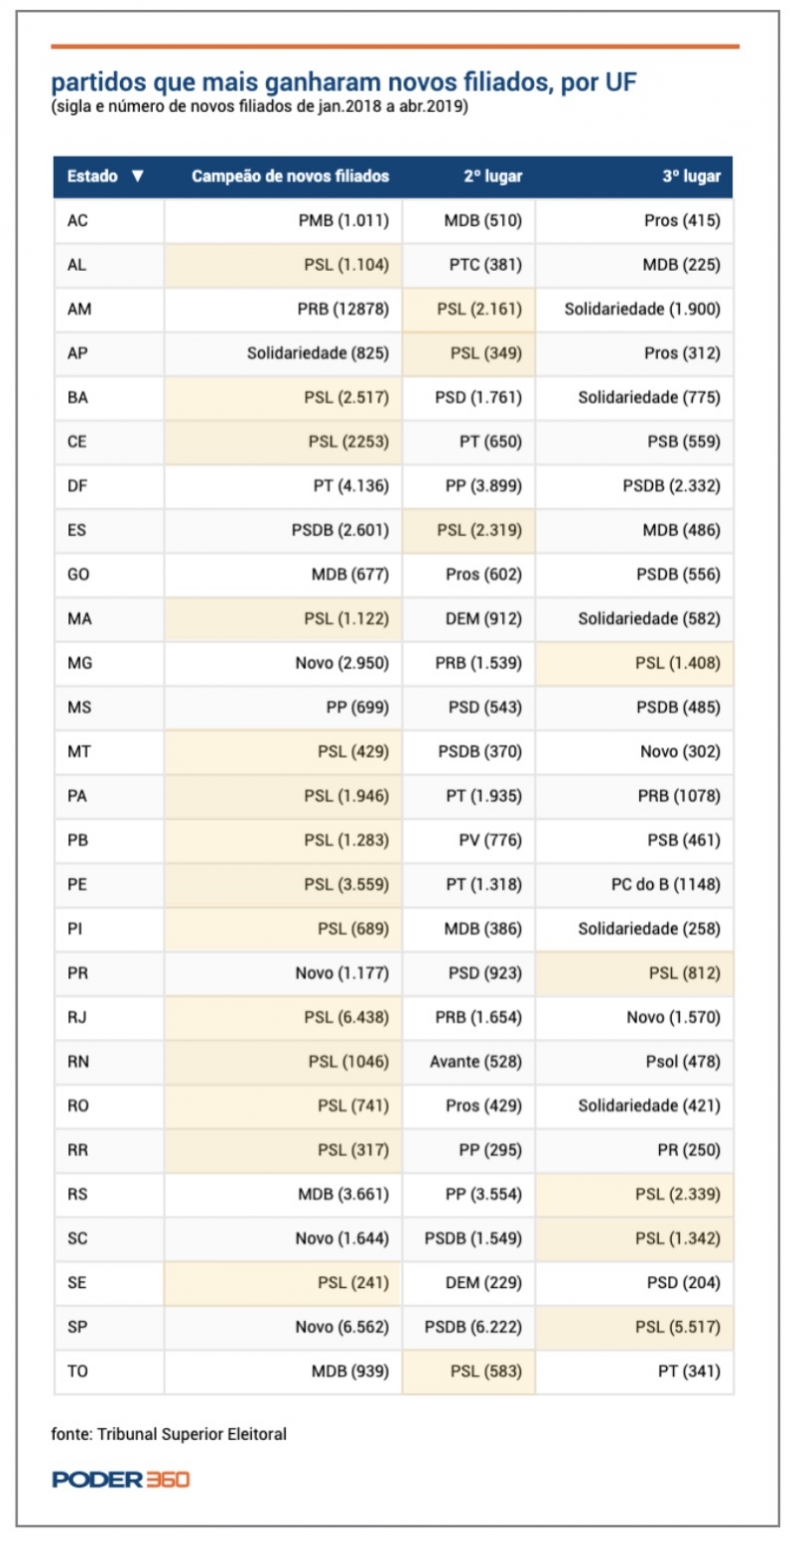The width and height of the screenshot is (800, 1550).
Task: Click the subtitle with the date range
Action: point(260,107)
